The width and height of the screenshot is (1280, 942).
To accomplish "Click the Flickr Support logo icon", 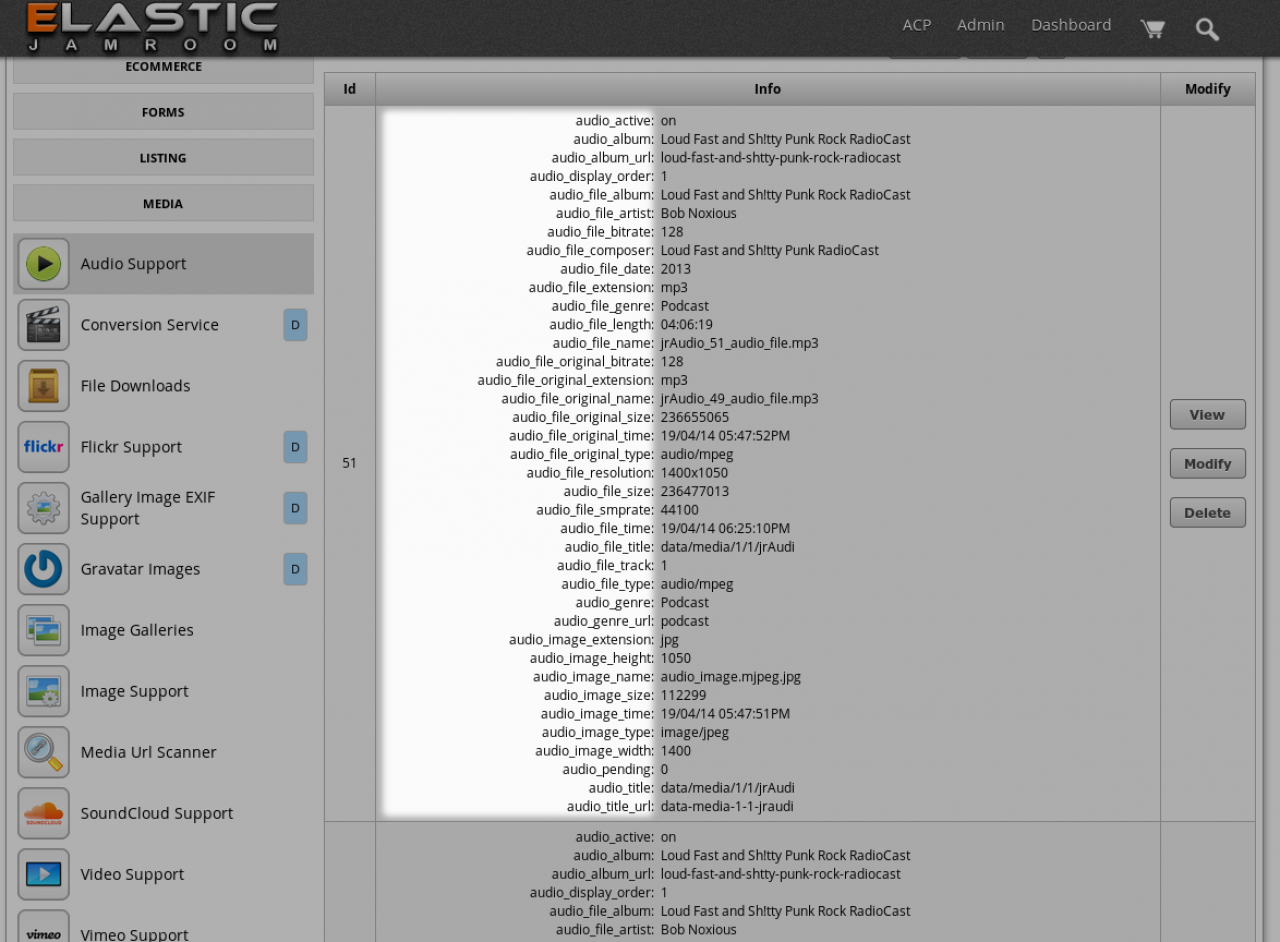I will [43, 447].
